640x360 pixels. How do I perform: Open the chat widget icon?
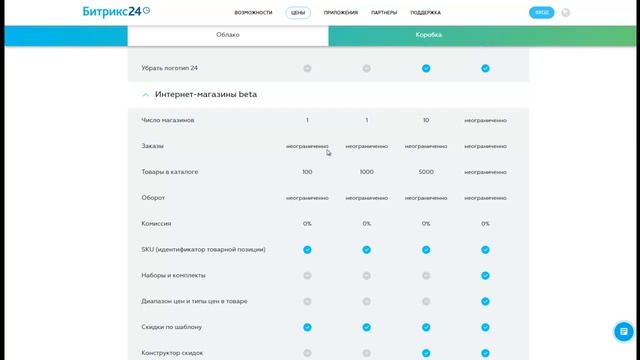(624, 331)
